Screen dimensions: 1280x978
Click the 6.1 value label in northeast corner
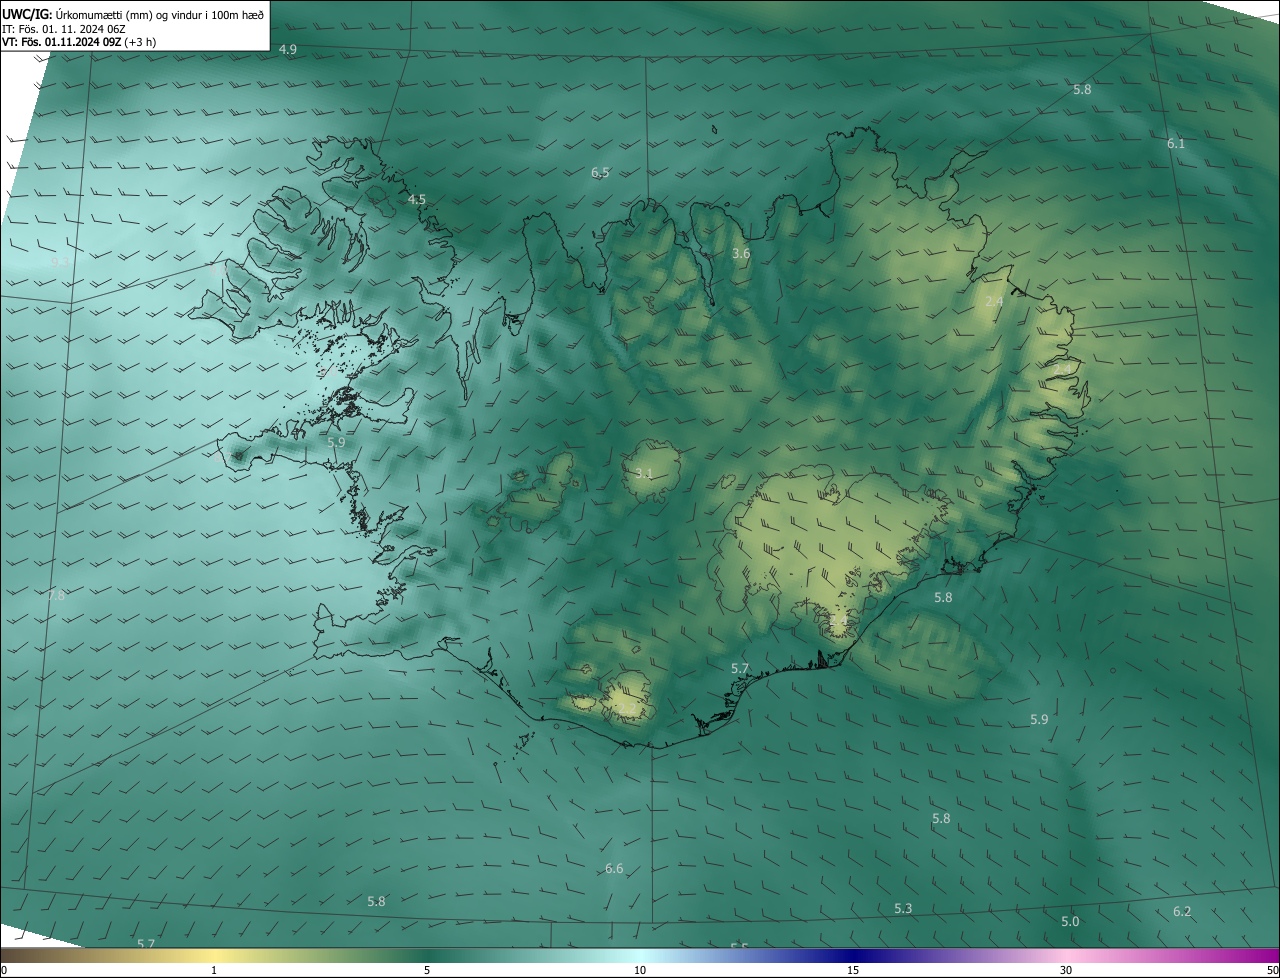click(1176, 144)
